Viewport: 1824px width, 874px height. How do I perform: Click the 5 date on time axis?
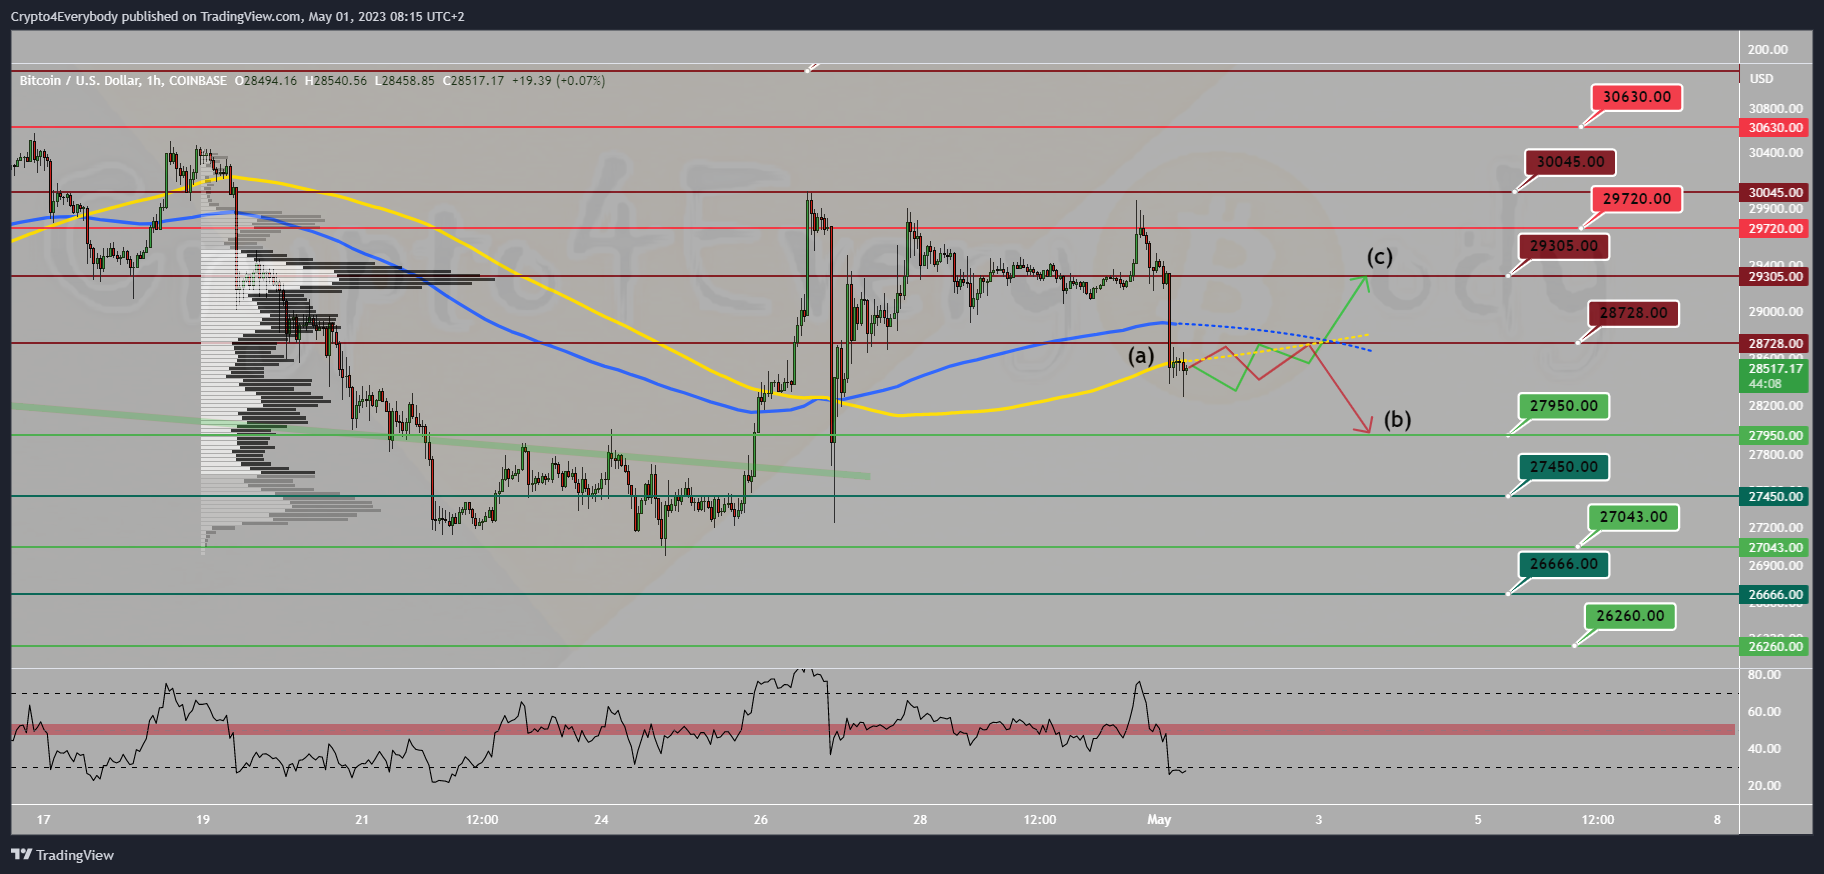click(x=1478, y=820)
